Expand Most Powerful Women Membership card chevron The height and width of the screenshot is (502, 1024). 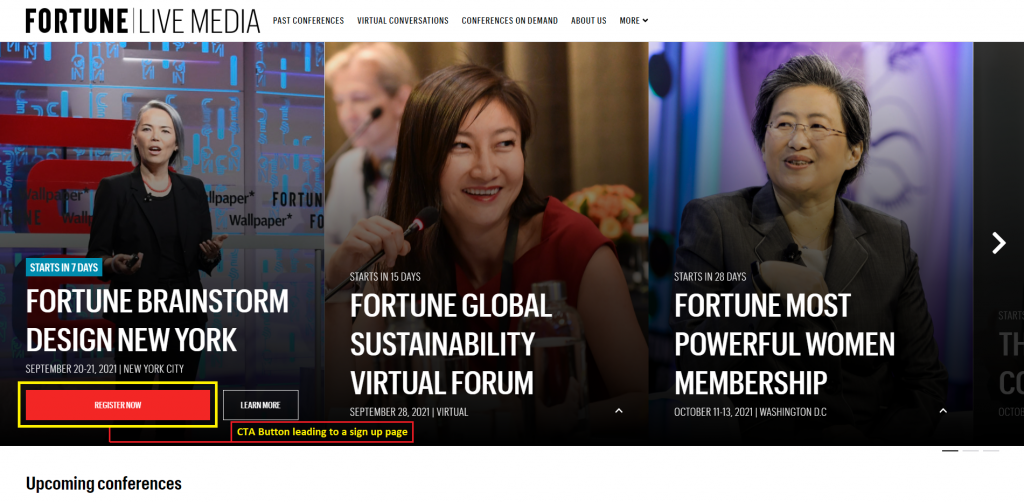pyautogui.click(x=943, y=411)
